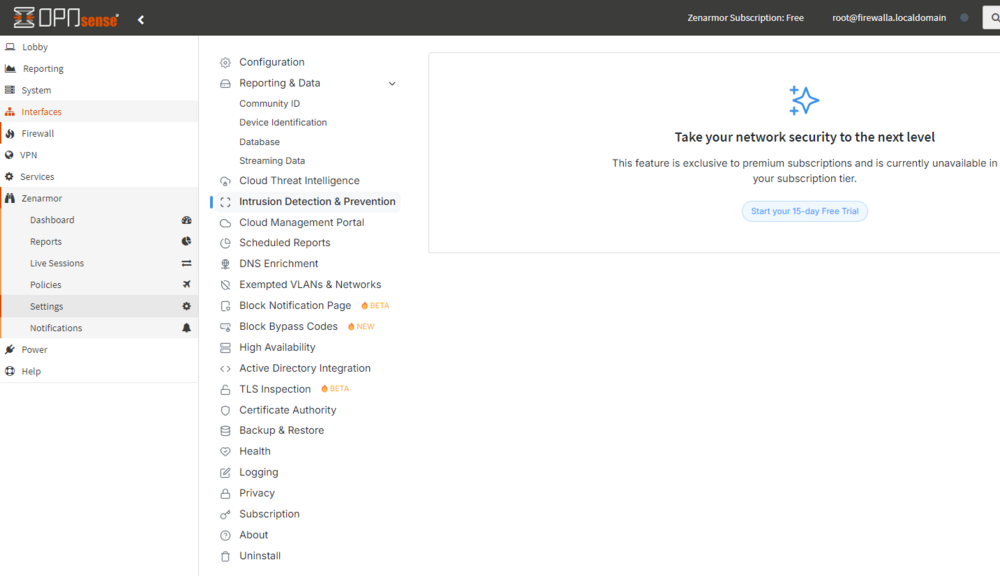The image size is (1000, 576).
Task: Click the Zenarmor Subscription: Free text
Action: (746, 18)
